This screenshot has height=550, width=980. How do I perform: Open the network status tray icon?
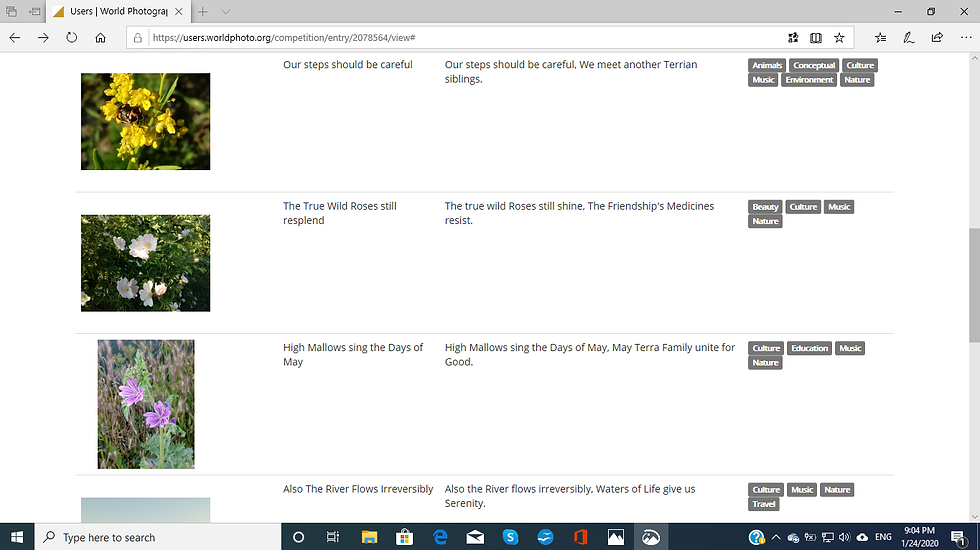point(828,537)
